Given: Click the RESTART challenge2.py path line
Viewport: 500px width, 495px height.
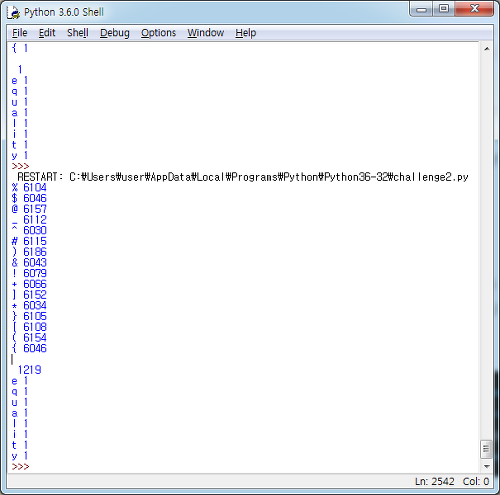Looking at the screenshot, I should pos(243,177).
